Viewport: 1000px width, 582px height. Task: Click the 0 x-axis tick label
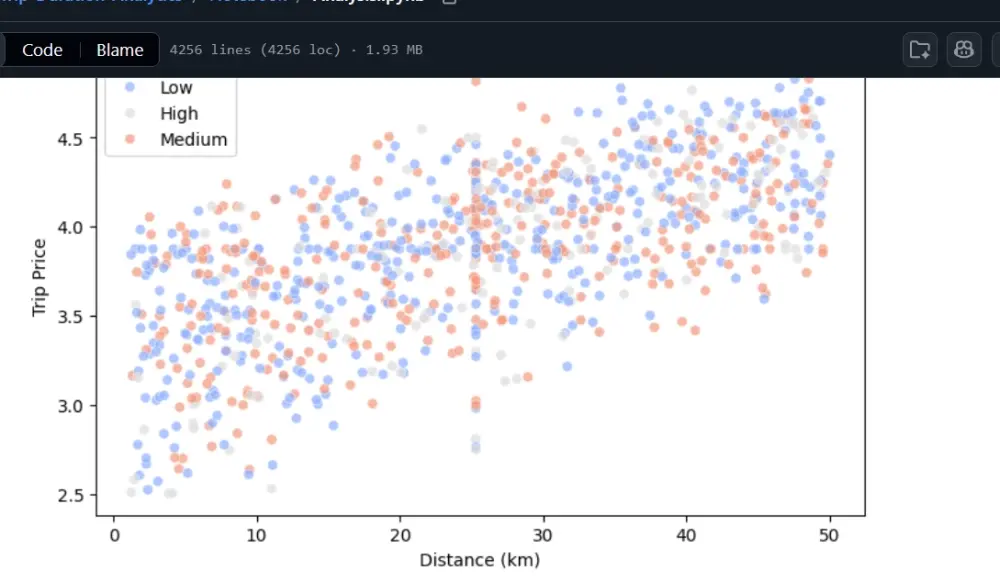[114, 535]
